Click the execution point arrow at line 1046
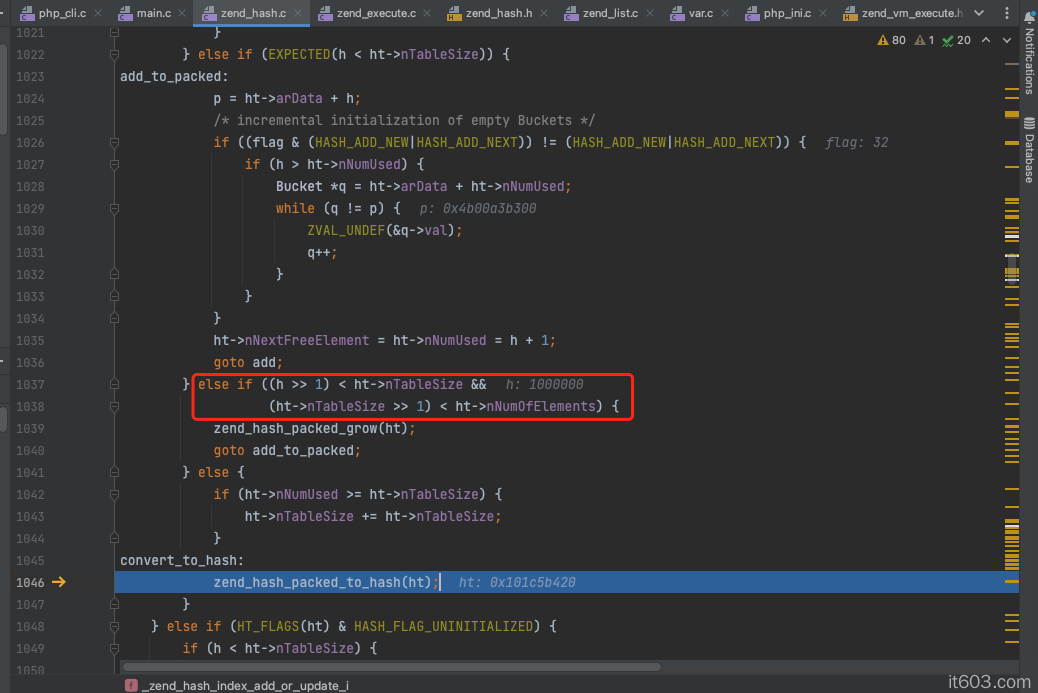This screenshot has width=1038, height=693. pyautogui.click(x=59, y=582)
